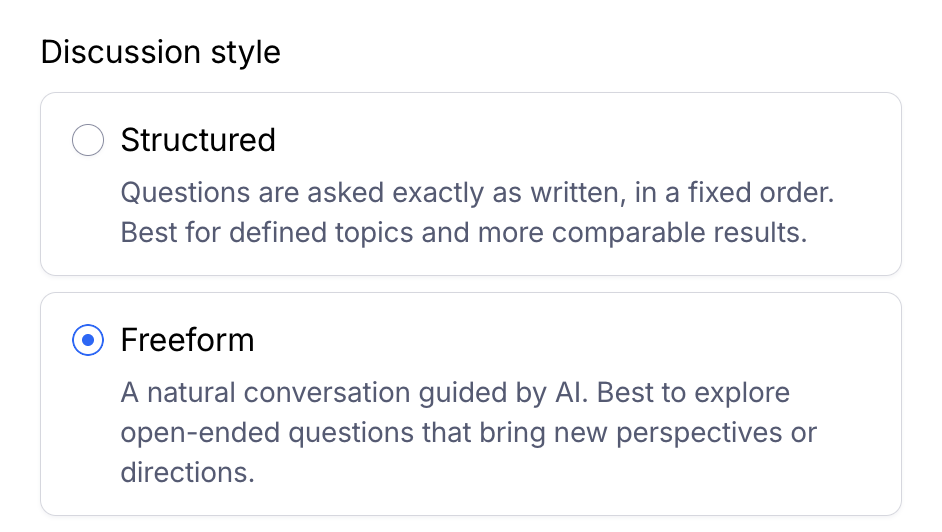Click the blue dot in Freeform radio
This screenshot has height=532, width=942.
coord(88,341)
